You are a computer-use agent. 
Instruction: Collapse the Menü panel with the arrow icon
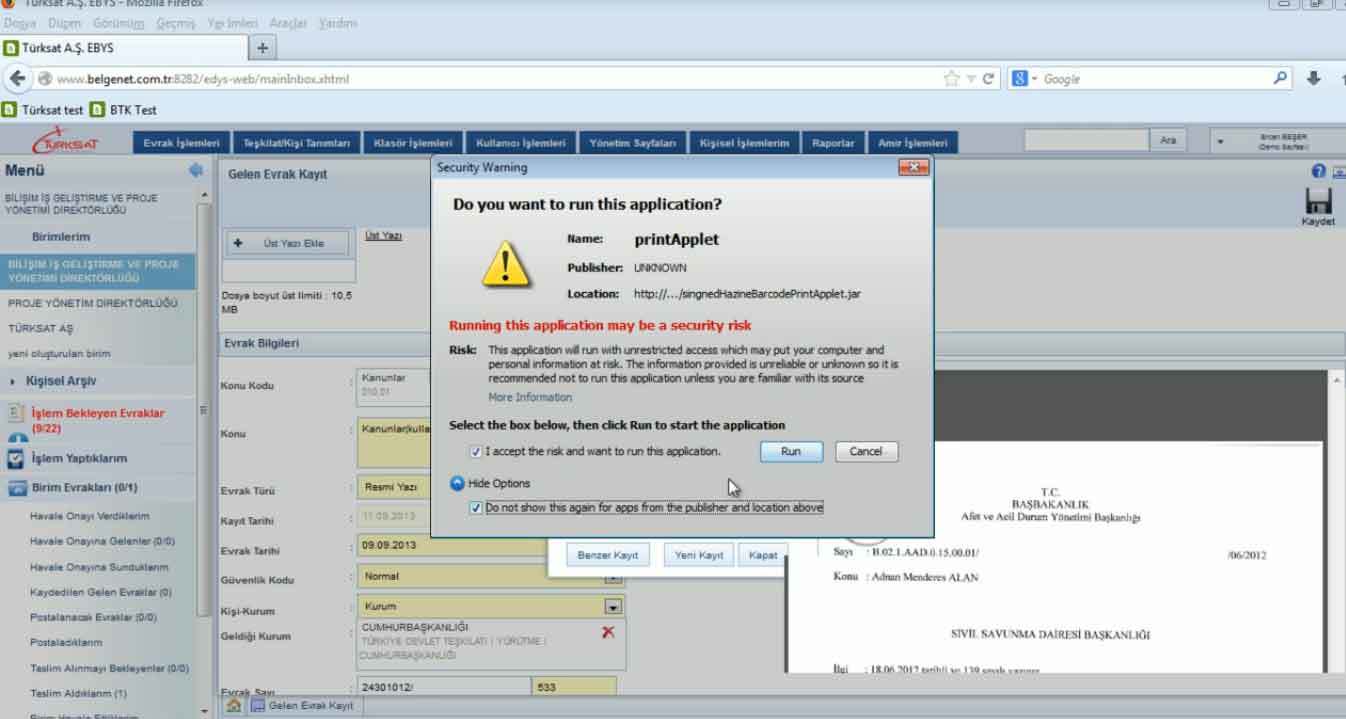[x=196, y=171]
